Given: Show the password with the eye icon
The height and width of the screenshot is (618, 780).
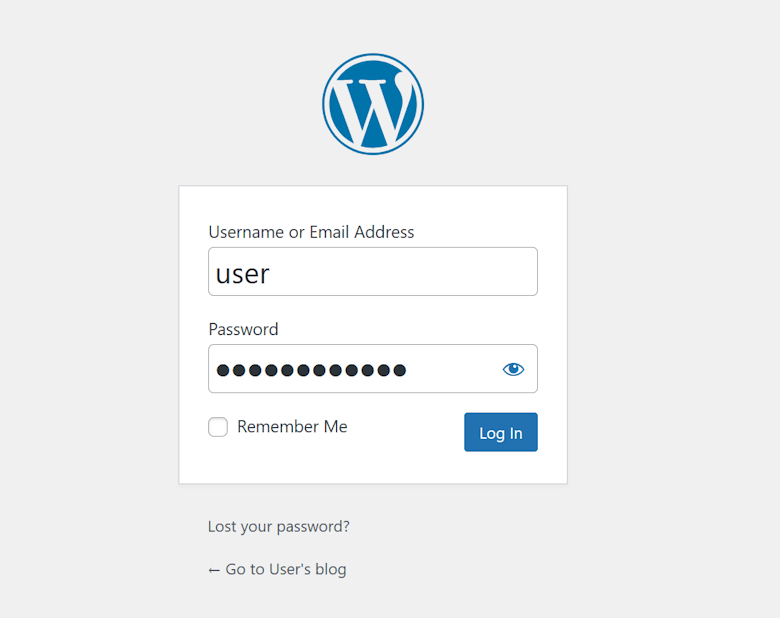Looking at the screenshot, I should (x=513, y=369).
